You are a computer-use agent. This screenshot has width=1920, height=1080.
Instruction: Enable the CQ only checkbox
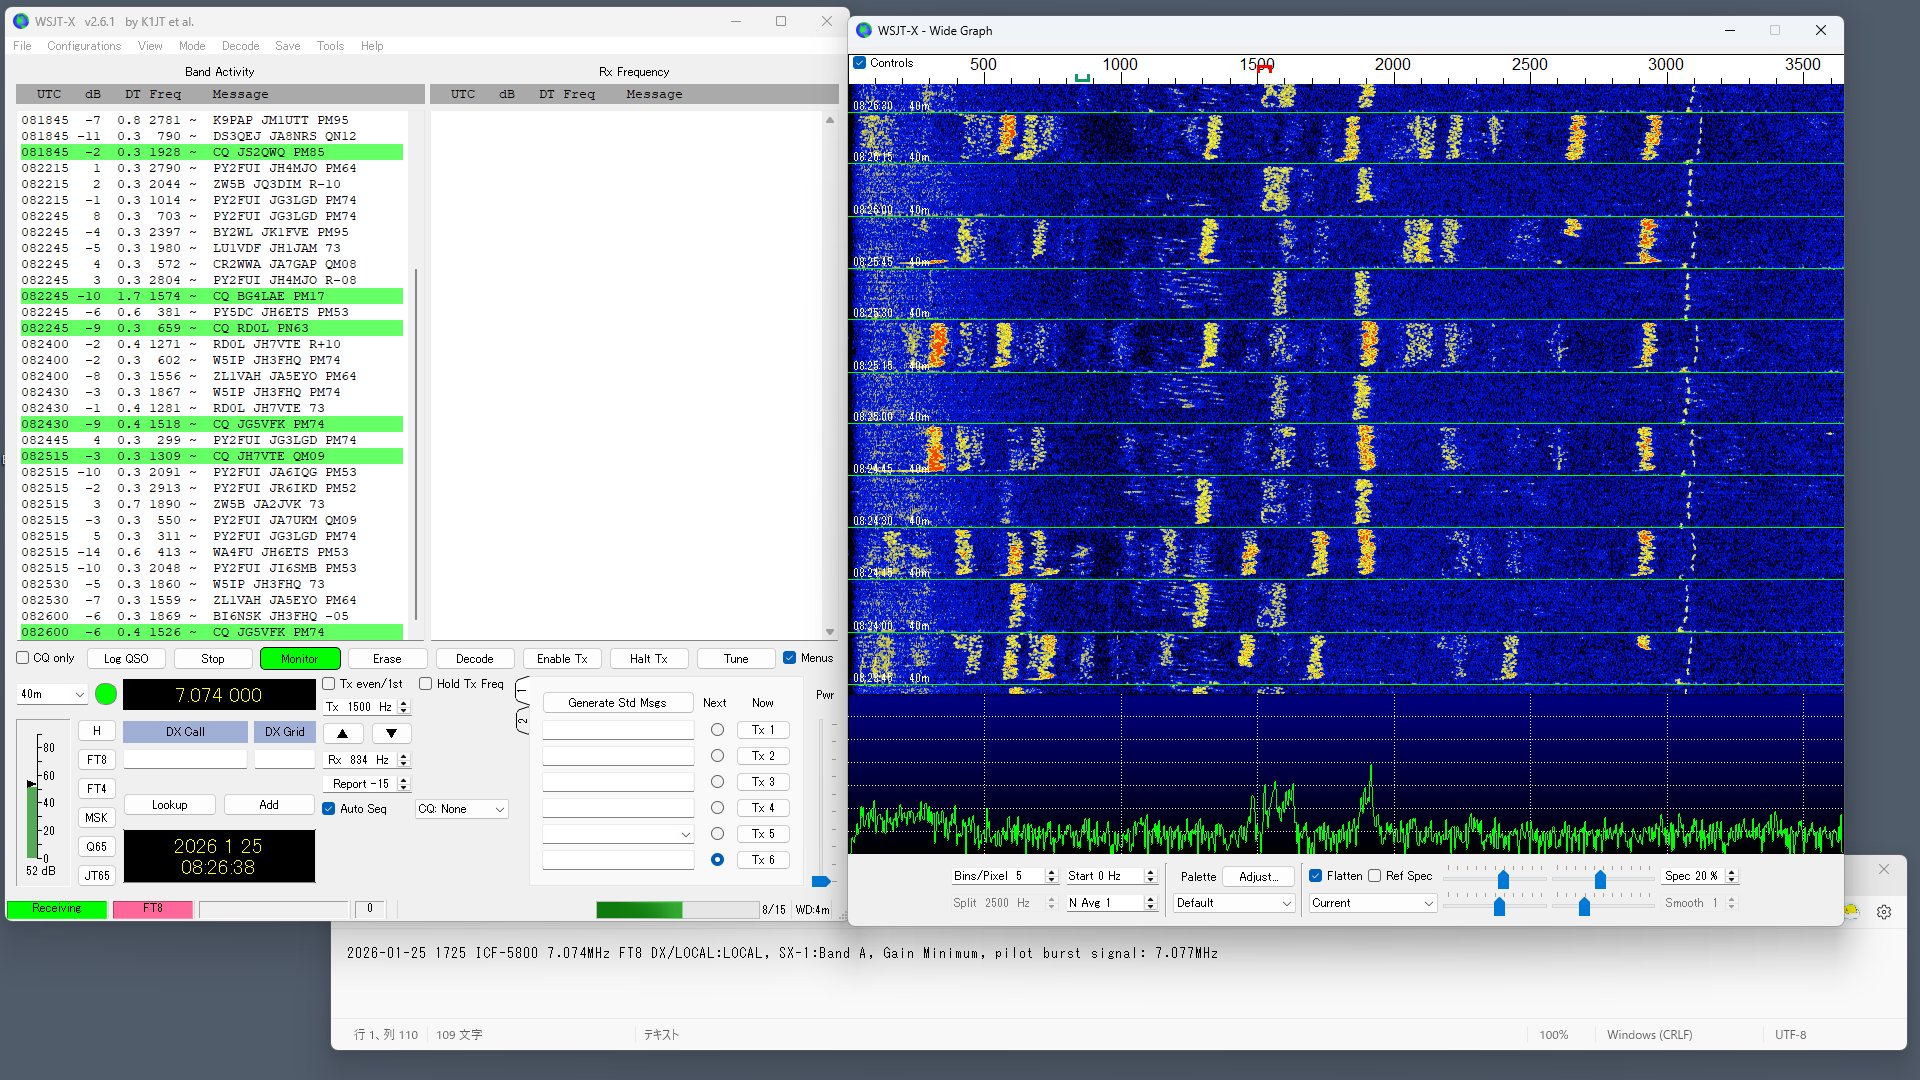pyautogui.click(x=23, y=658)
